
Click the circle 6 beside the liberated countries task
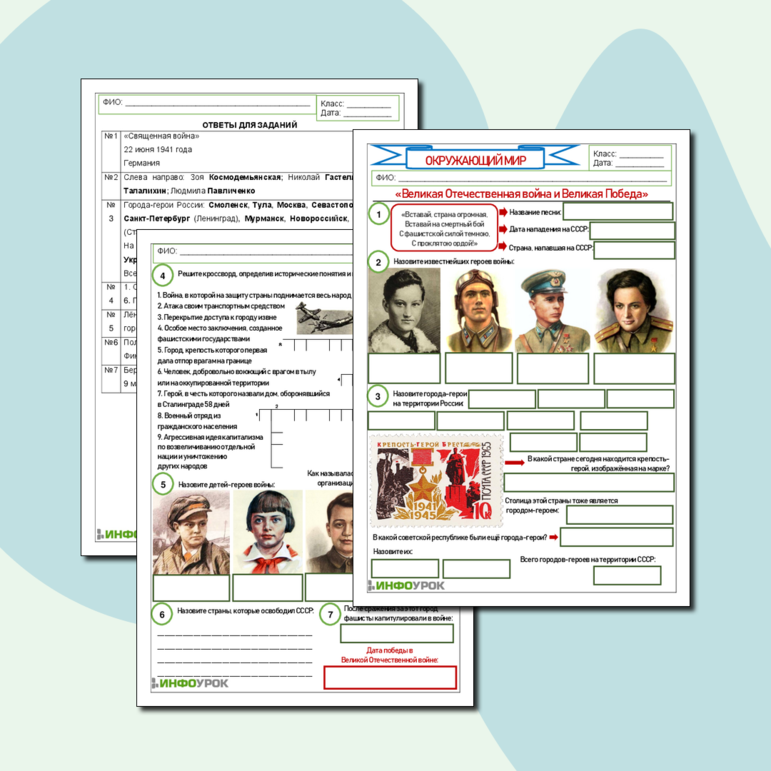(160, 614)
